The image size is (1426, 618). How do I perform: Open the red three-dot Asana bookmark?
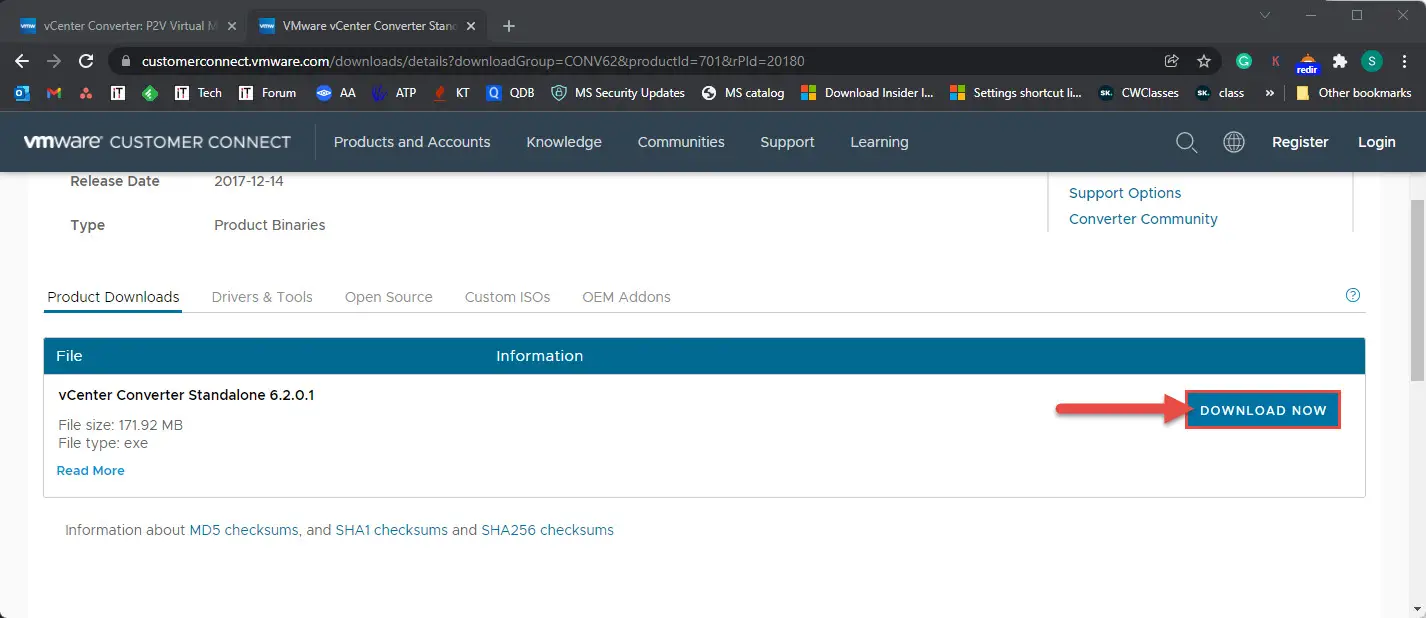click(86, 93)
